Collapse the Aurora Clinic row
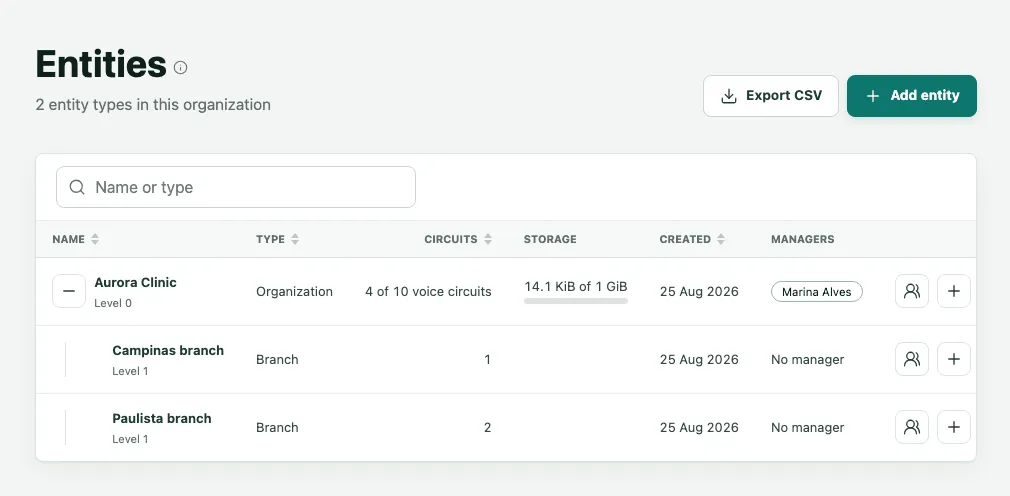The height and width of the screenshot is (496, 1010). [x=69, y=291]
